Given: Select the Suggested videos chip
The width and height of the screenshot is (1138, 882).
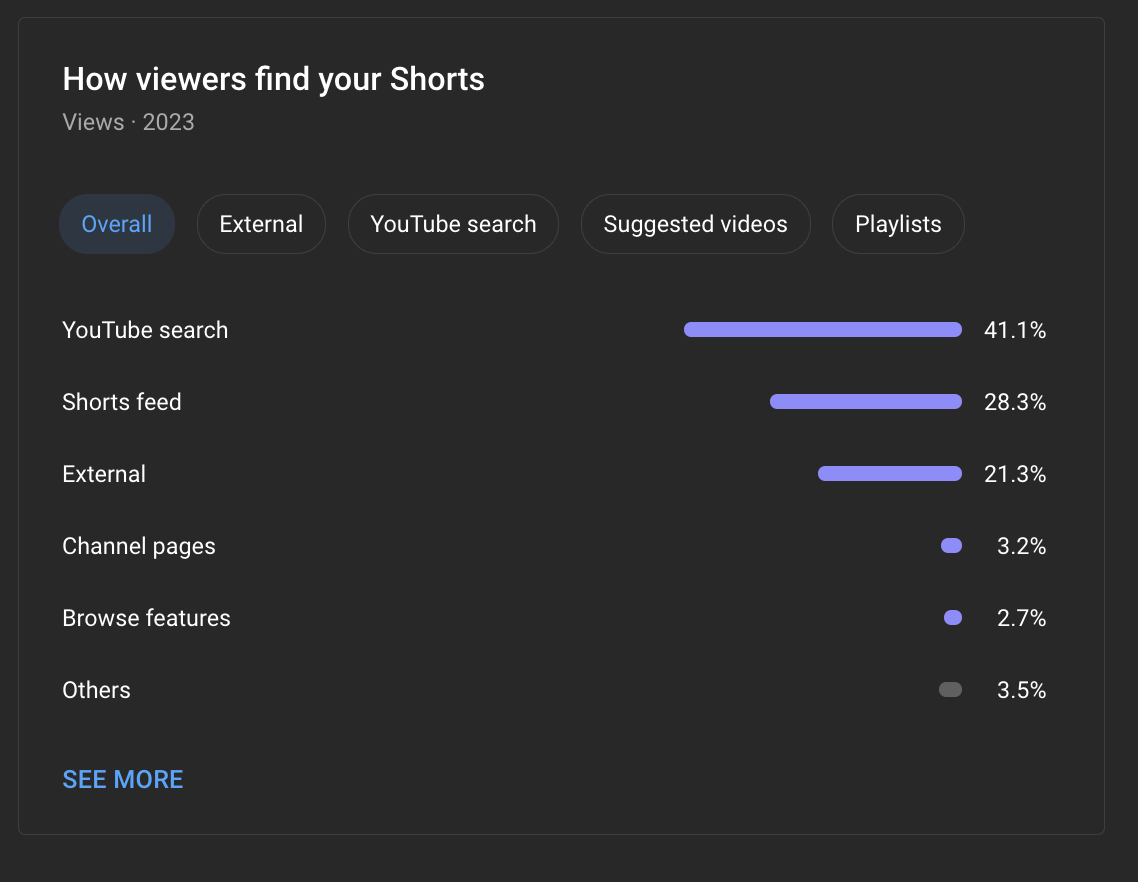Looking at the screenshot, I should pos(695,224).
